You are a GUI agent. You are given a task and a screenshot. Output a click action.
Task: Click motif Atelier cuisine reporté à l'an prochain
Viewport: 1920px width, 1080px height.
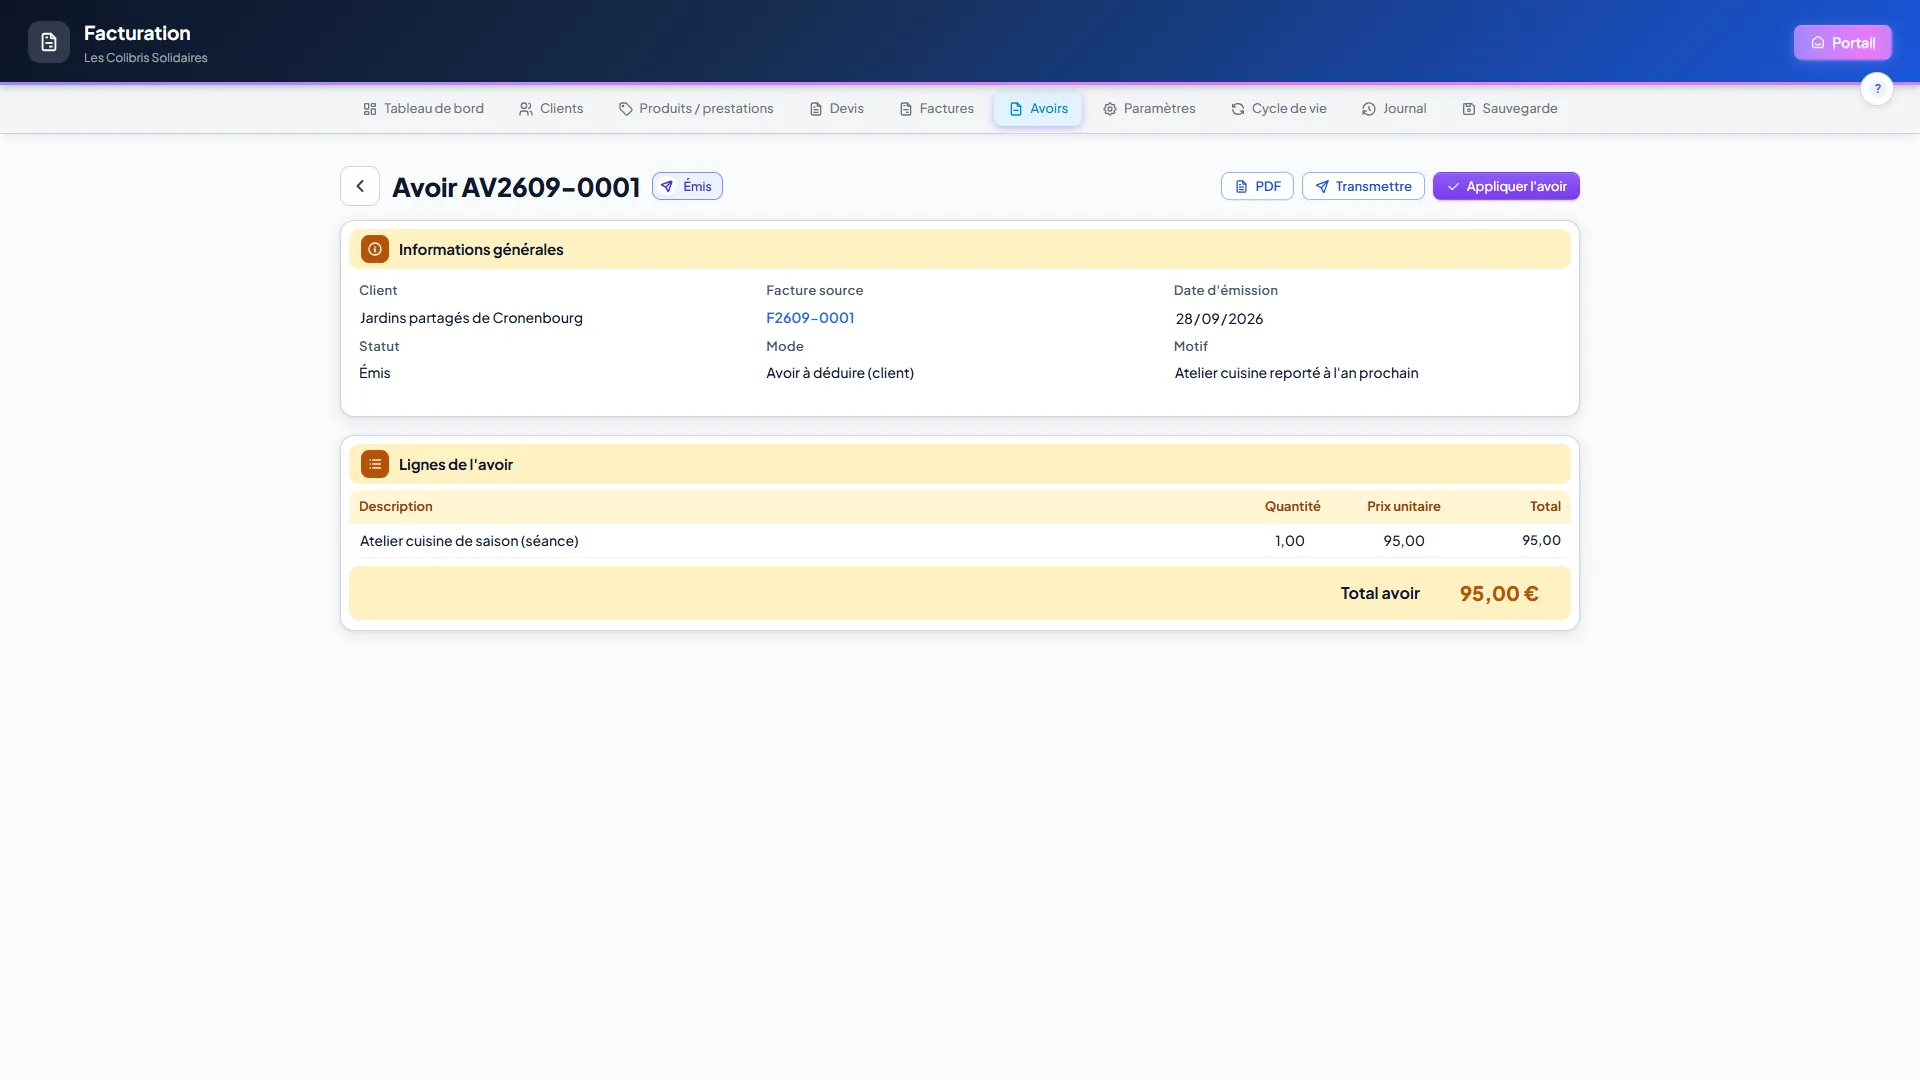coord(1296,373)
